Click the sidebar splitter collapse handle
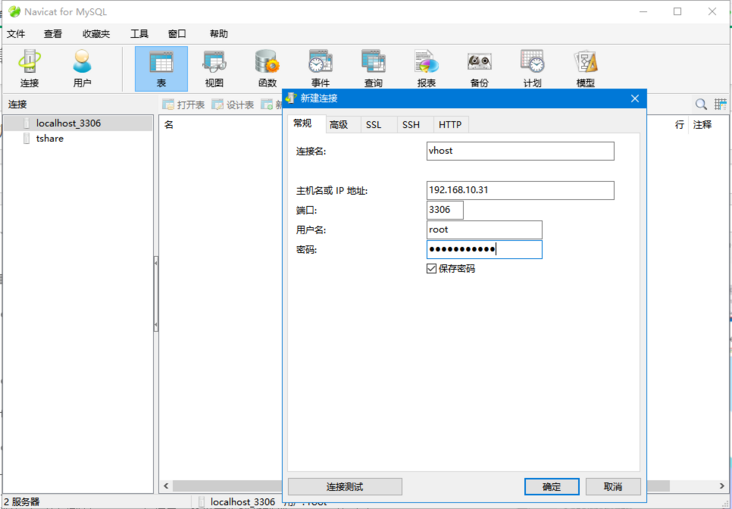 [x=156, y=294]
